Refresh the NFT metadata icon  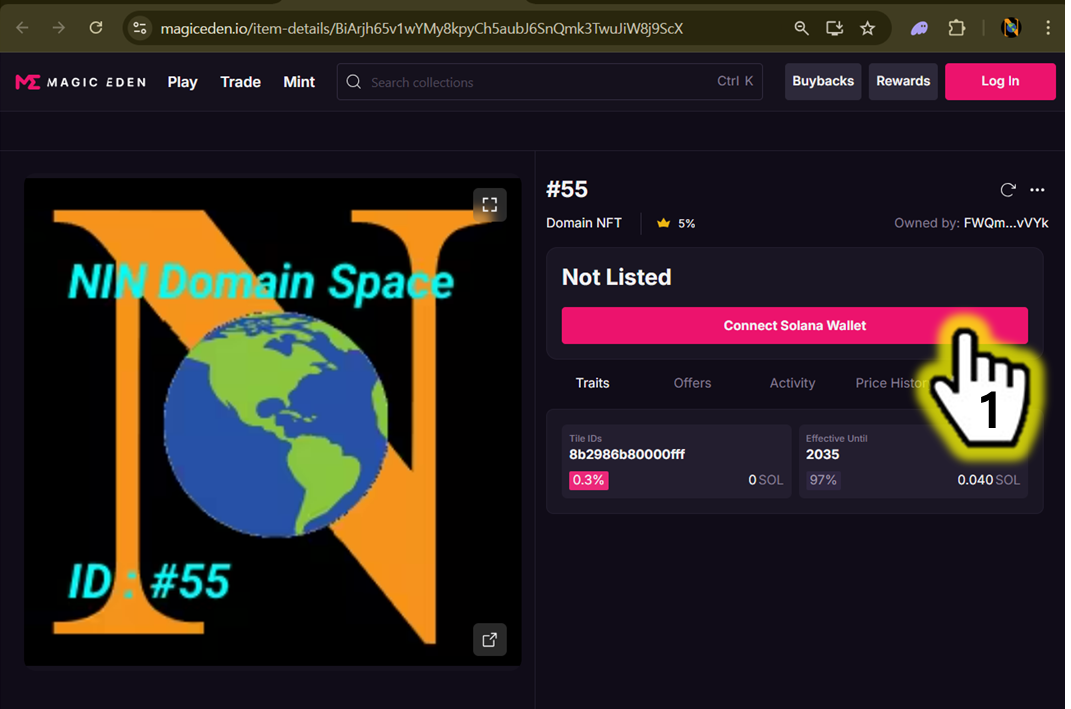(x=1008, y=190)
